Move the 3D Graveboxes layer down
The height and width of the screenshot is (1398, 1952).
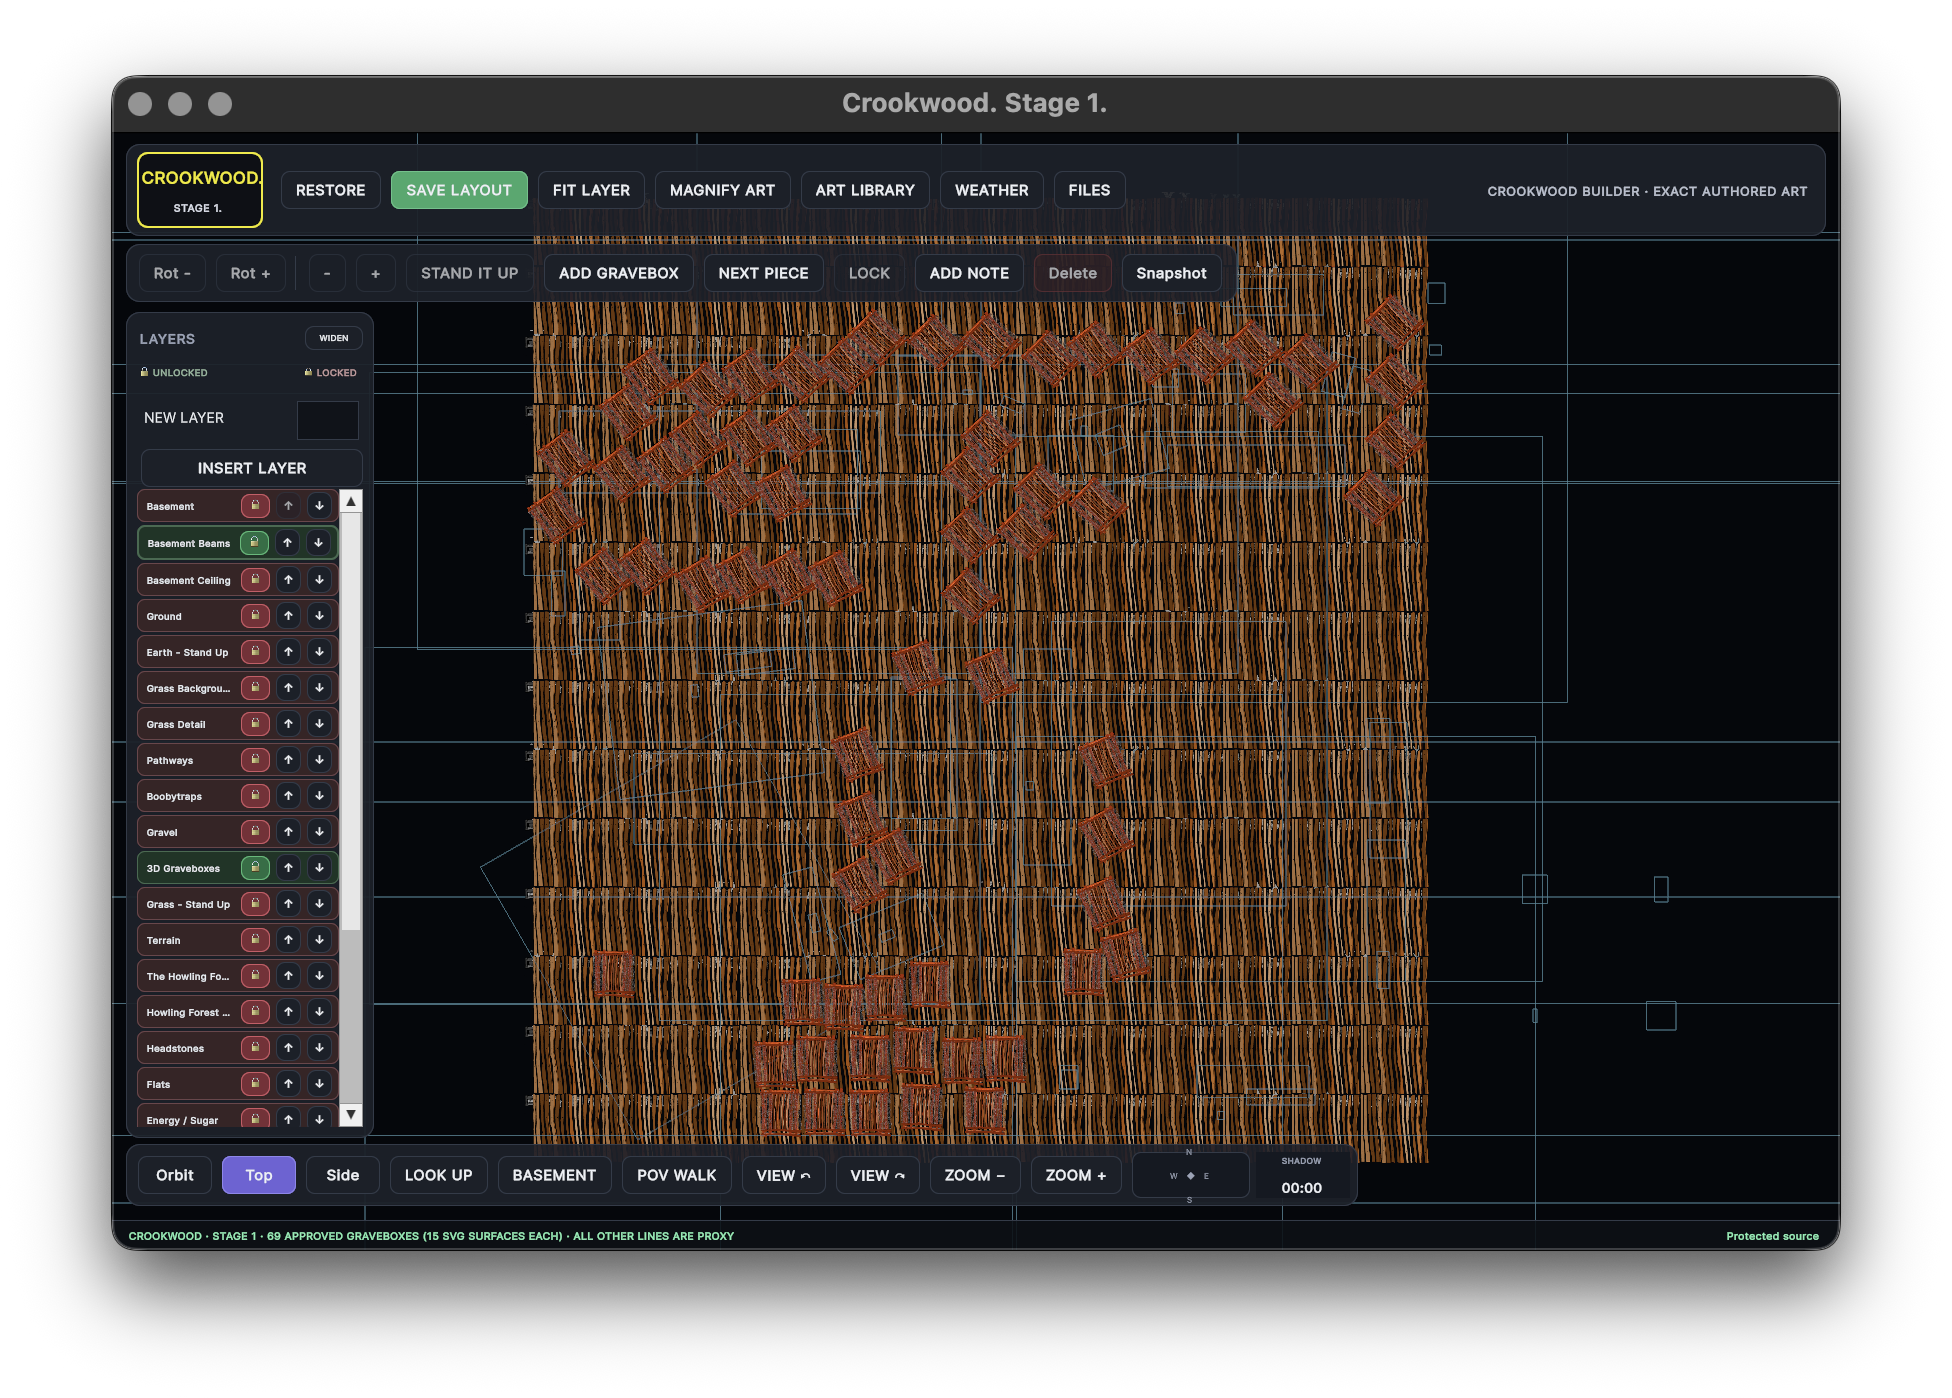[x=319, y=868]
